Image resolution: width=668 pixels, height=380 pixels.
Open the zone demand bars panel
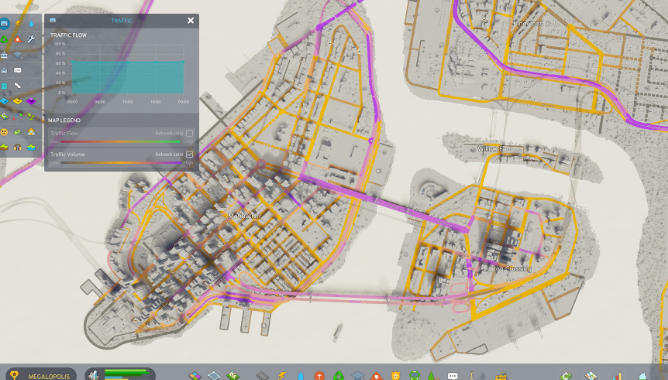[120, 374]
